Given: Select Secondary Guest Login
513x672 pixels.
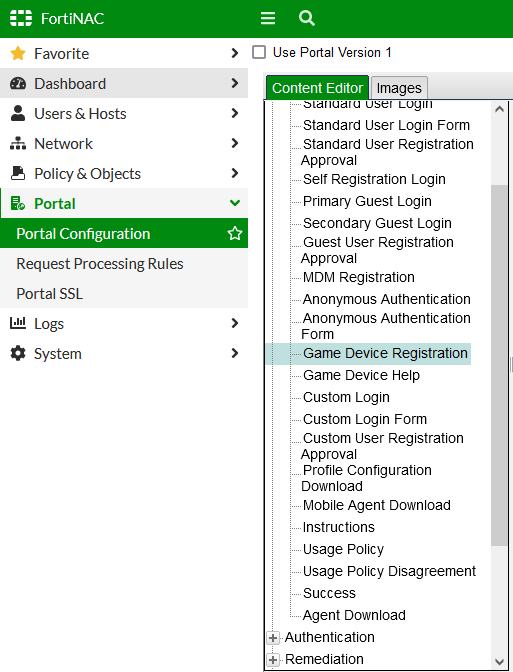Looking at the screenshot, I should [377, 223].
